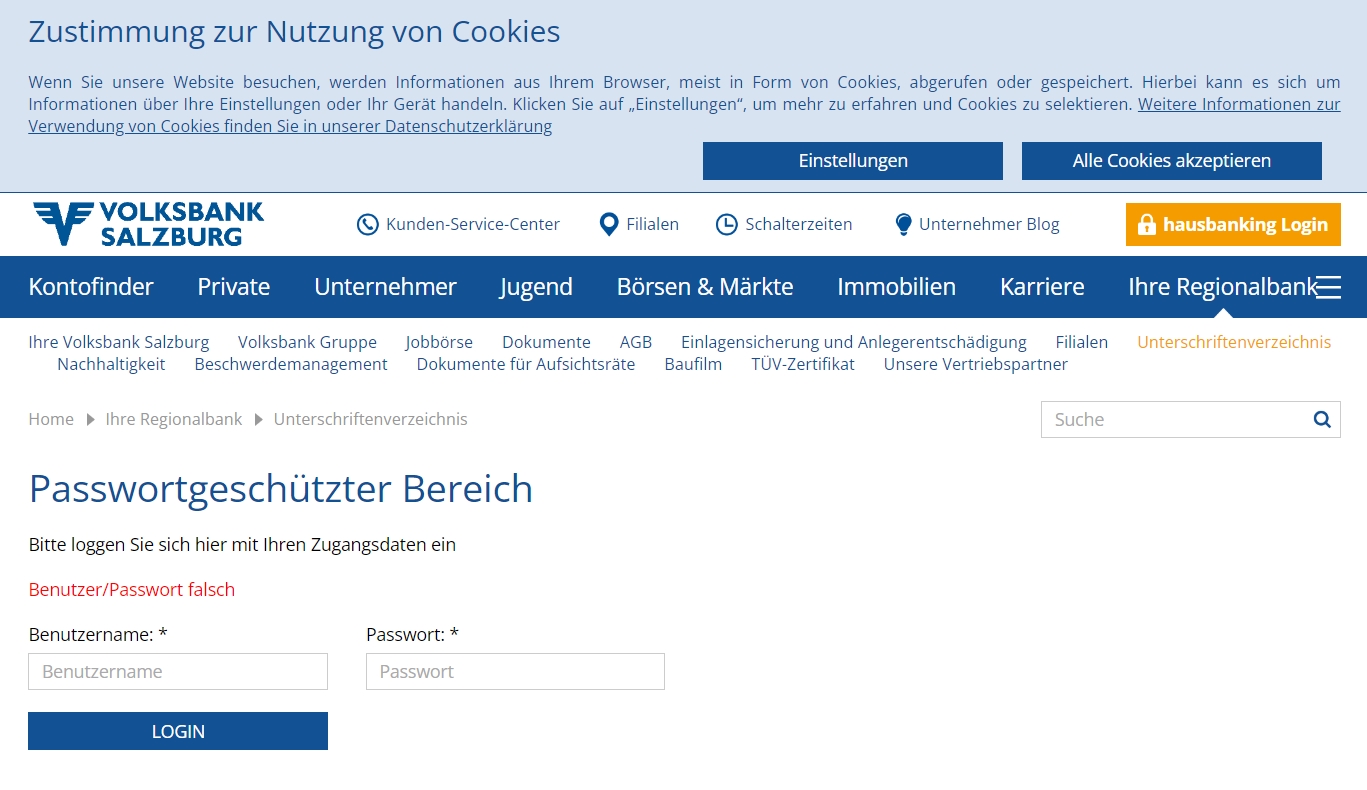1367x790 pixels.
Task: Open the Kunden-Service-Center link
Action: point(473,224)
